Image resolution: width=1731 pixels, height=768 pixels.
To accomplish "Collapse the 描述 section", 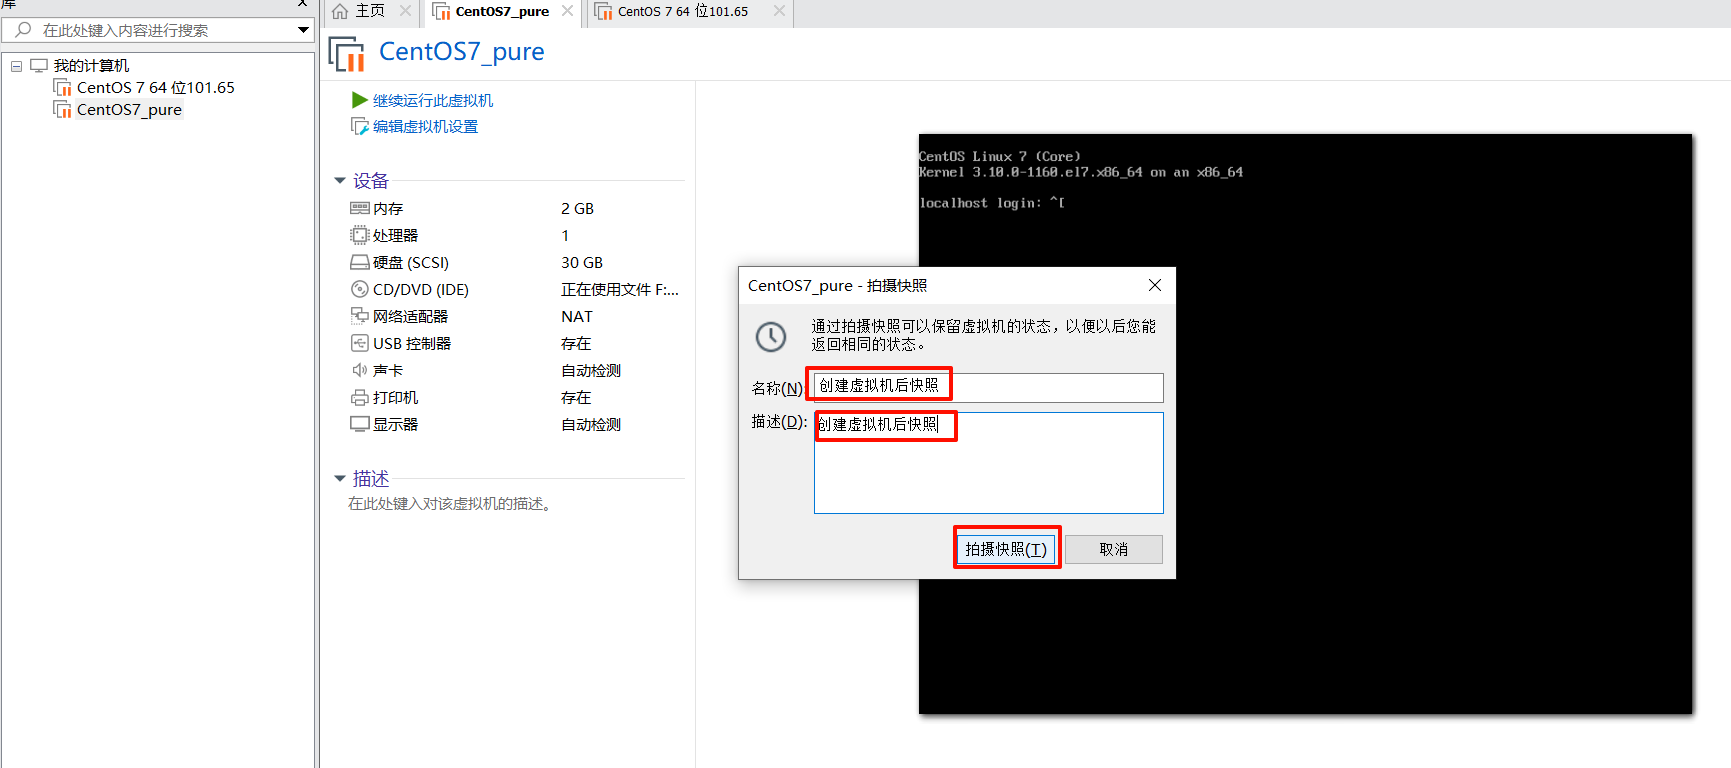I will coord(340,479).
